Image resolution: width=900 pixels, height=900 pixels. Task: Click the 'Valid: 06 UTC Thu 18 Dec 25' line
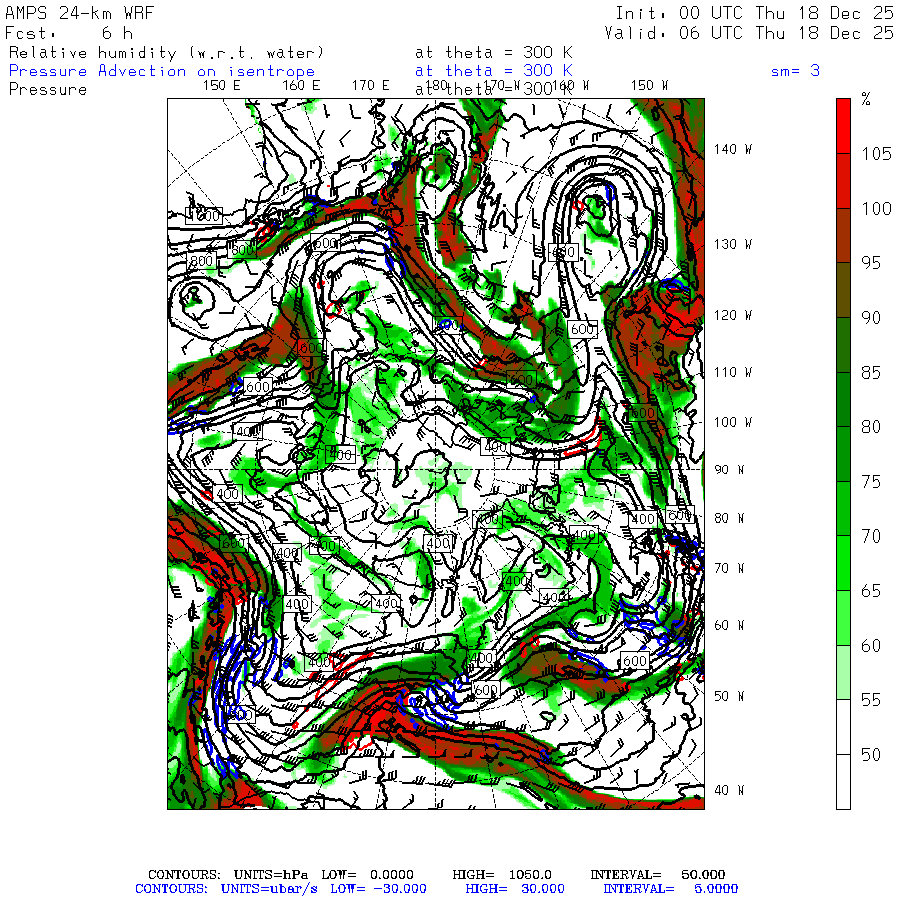pos(748,33)
